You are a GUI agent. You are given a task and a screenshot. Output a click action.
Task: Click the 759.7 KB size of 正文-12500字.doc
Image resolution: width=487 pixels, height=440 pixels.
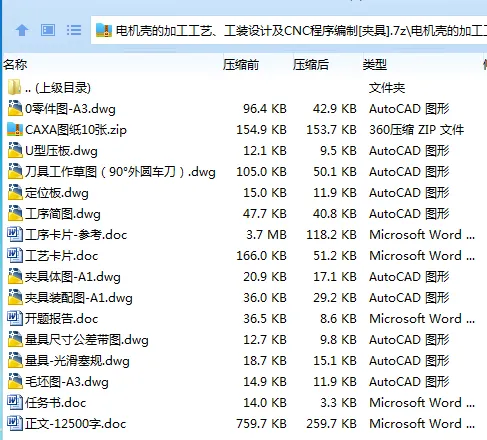pyautogui.click(x=262, y=424)
